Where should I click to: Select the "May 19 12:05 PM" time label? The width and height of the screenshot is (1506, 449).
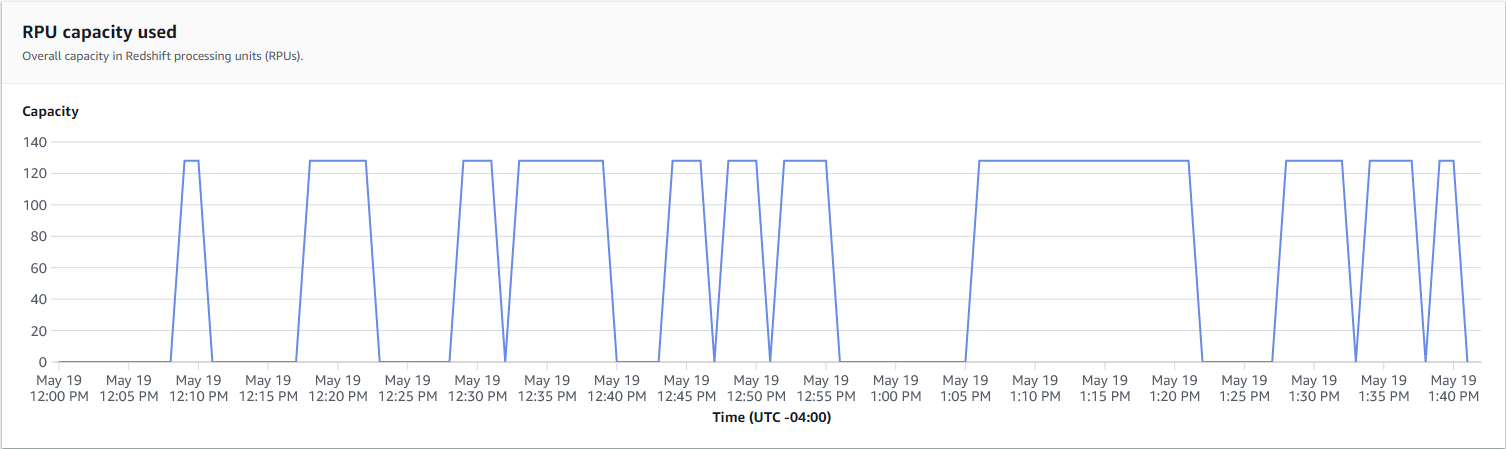tap(129, 388)
